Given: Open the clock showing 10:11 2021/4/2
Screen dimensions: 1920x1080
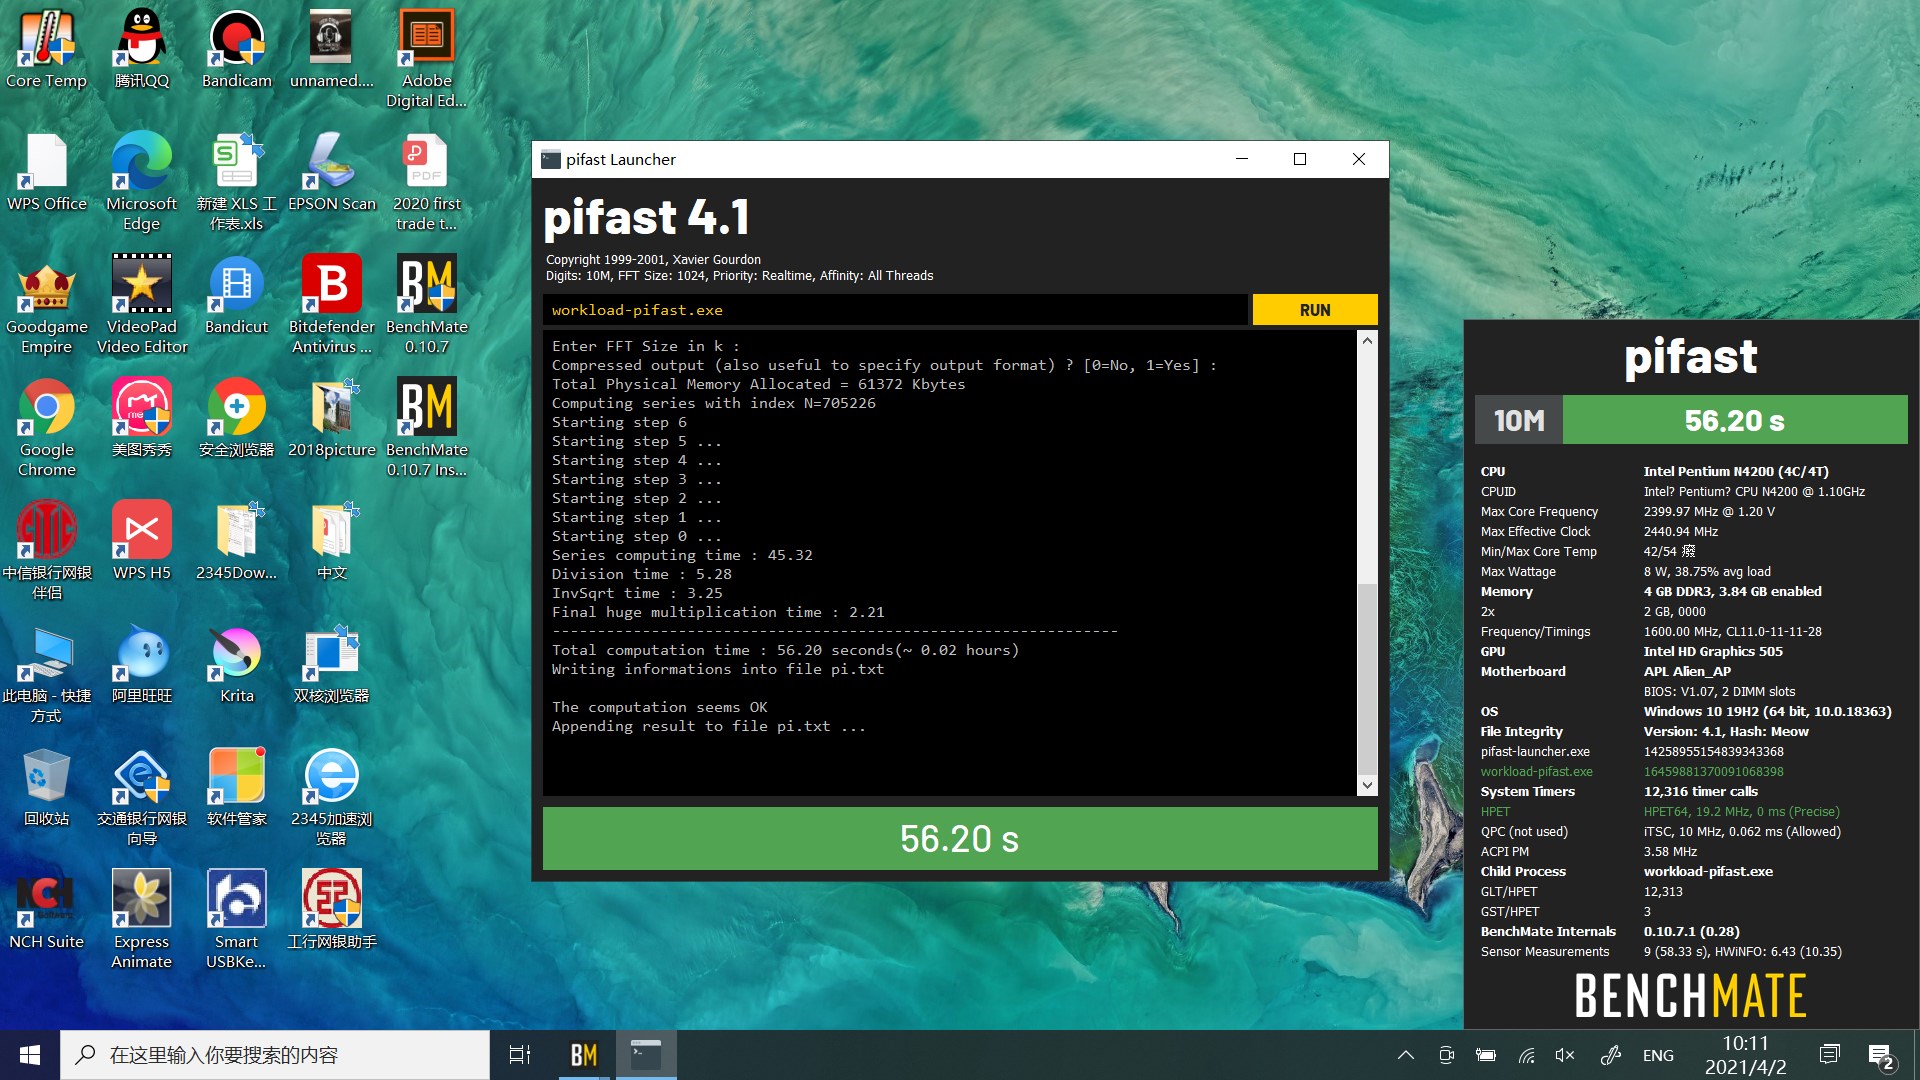Looking at the screenshot, I should [x=1745, y=1055].
